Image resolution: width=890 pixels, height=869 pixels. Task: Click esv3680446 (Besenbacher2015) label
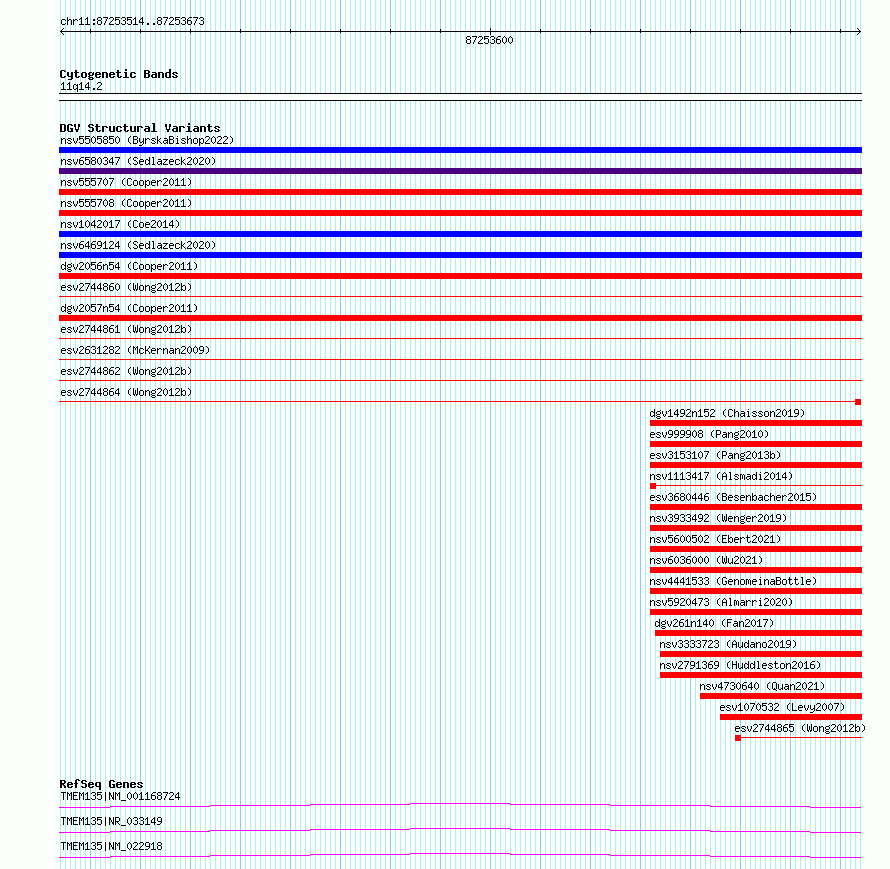point(733,497)
